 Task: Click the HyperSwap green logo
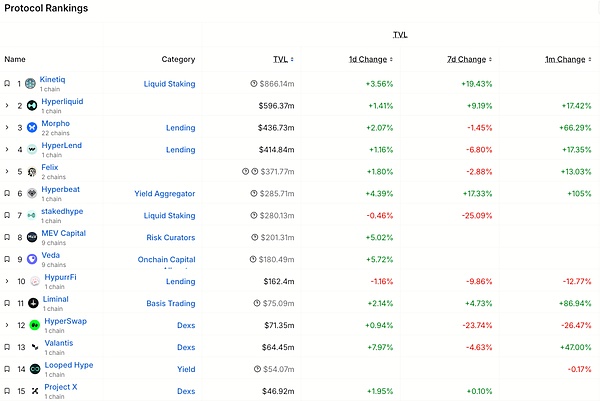(x=32, y=324)
